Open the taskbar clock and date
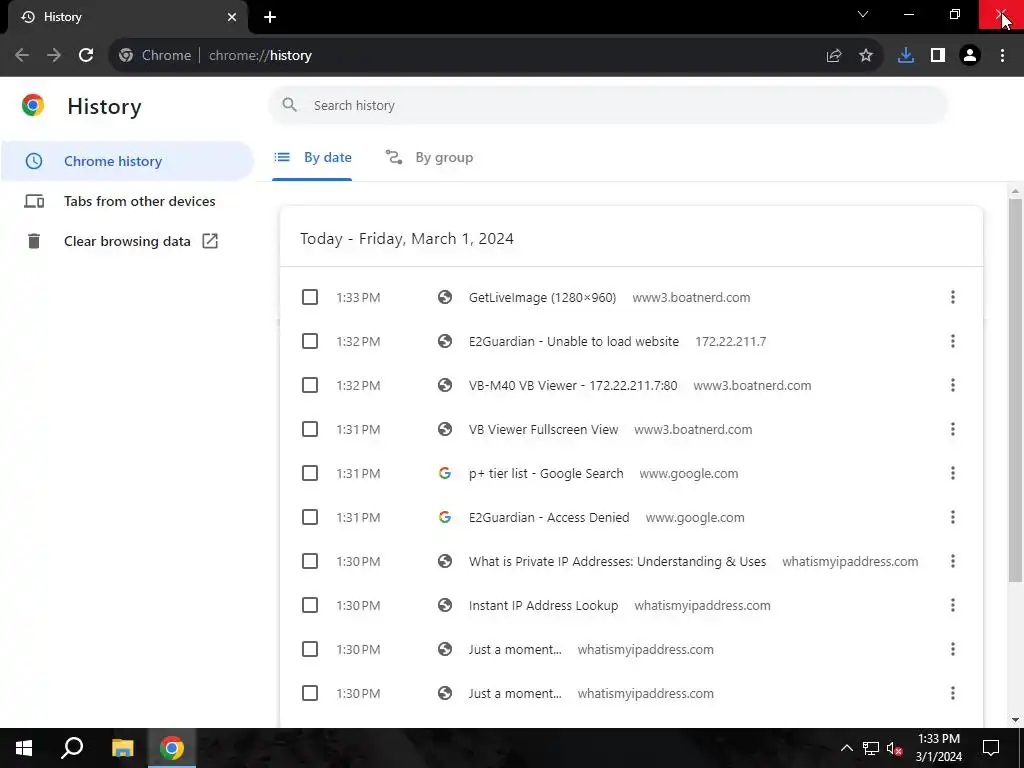 point(938,748)
